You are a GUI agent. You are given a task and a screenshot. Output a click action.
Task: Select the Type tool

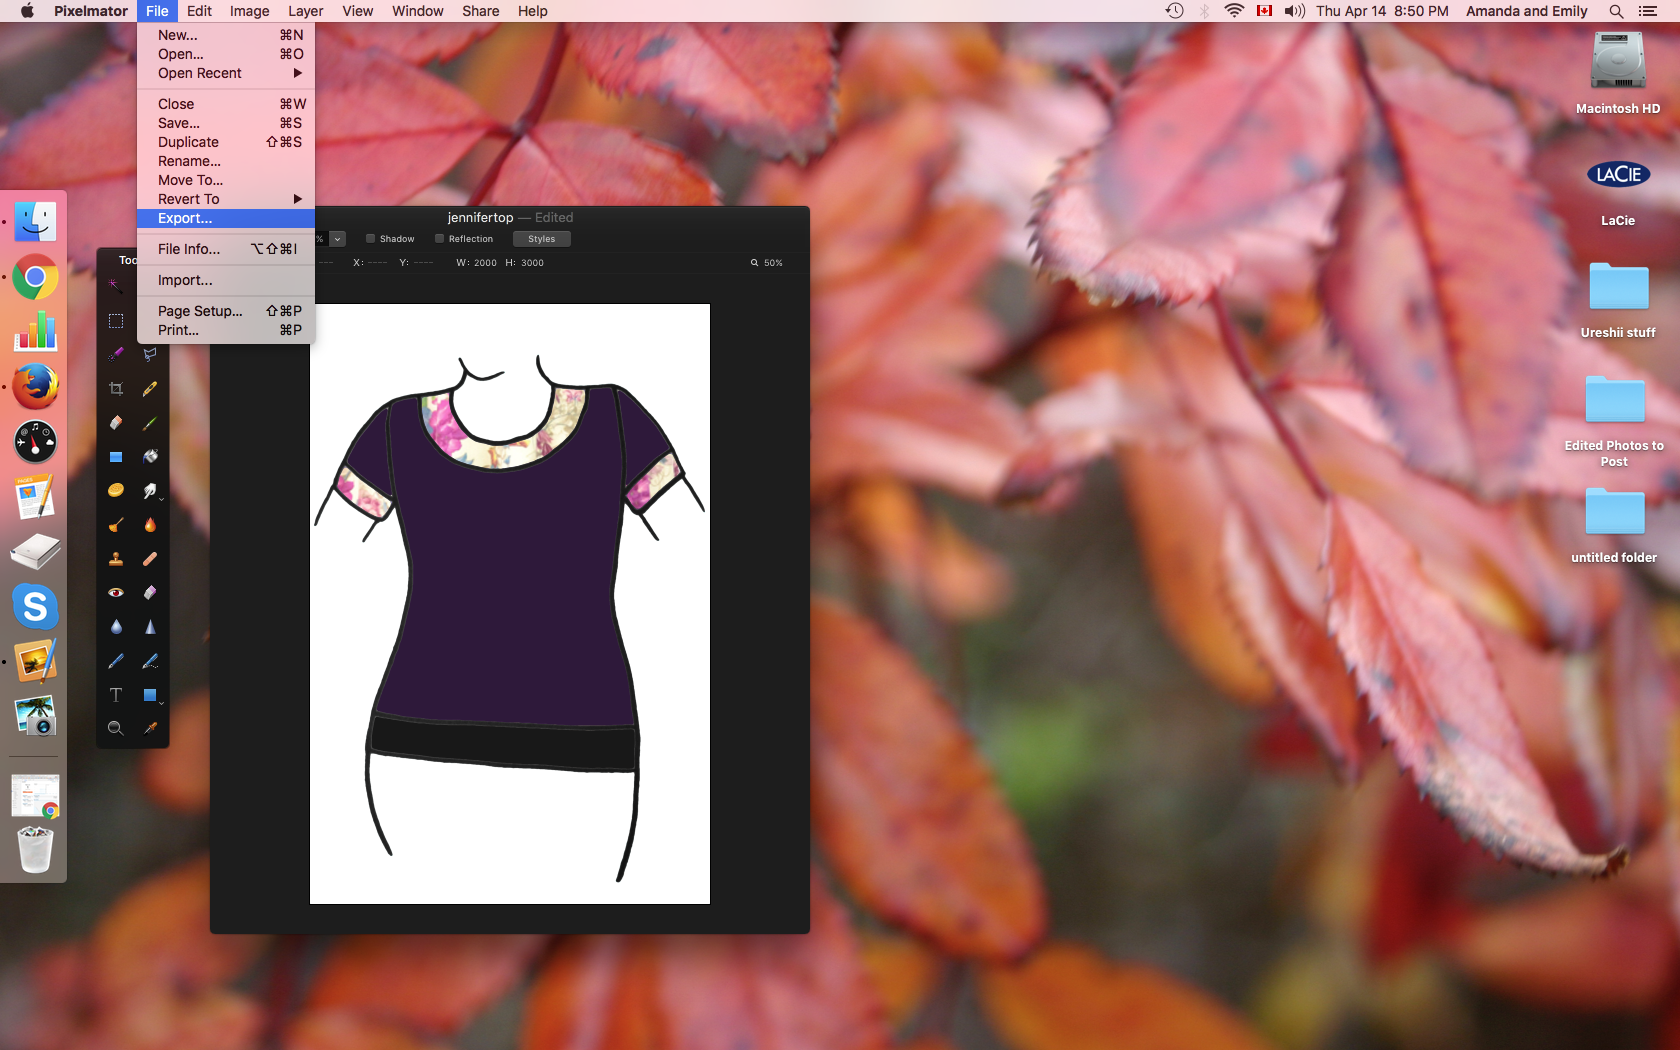pyautogui.click(x=116, y=694)
